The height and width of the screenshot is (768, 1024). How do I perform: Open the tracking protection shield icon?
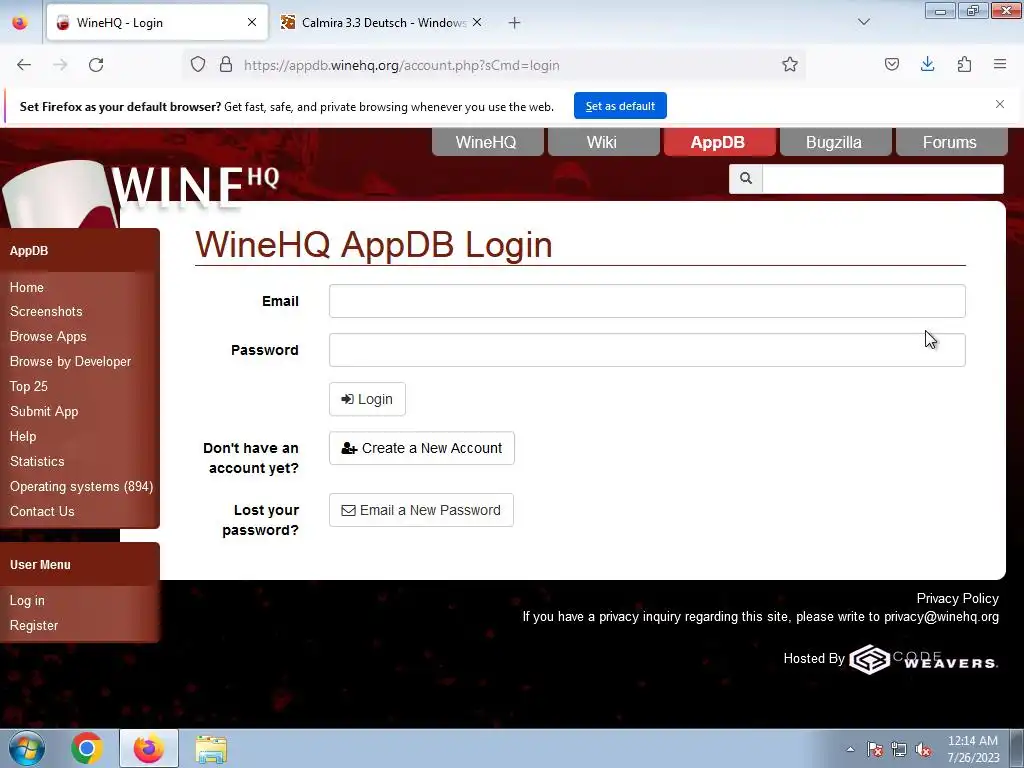point(198,65)
